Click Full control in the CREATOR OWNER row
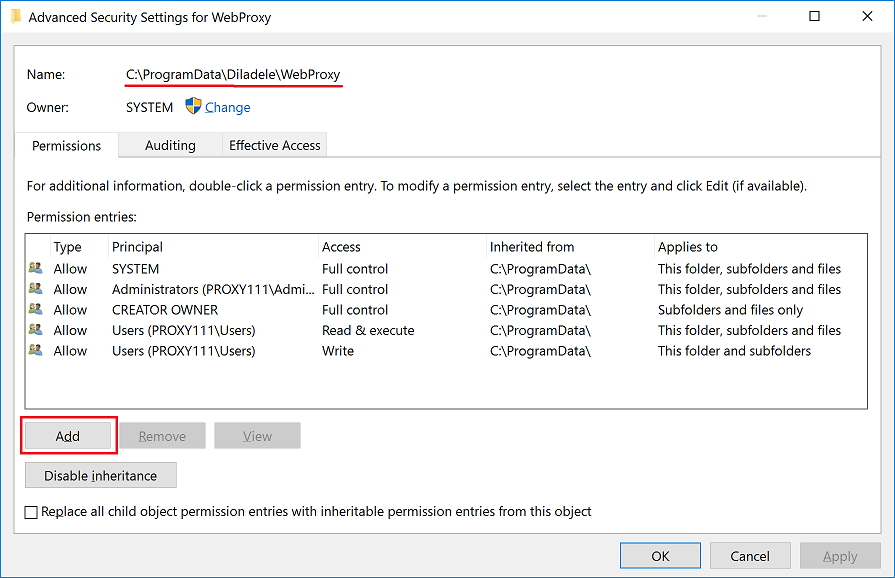The image size is (895, 578). coord(354,310)
